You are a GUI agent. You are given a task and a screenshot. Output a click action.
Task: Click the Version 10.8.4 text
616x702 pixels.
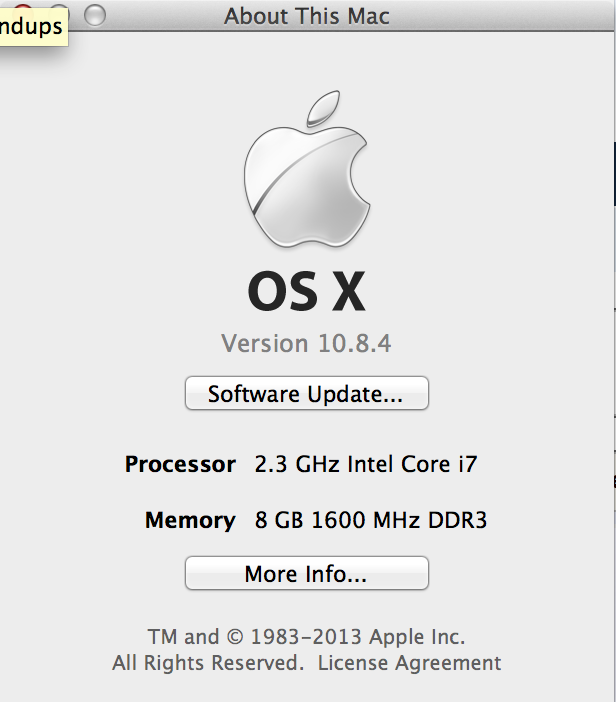[306, 344]
